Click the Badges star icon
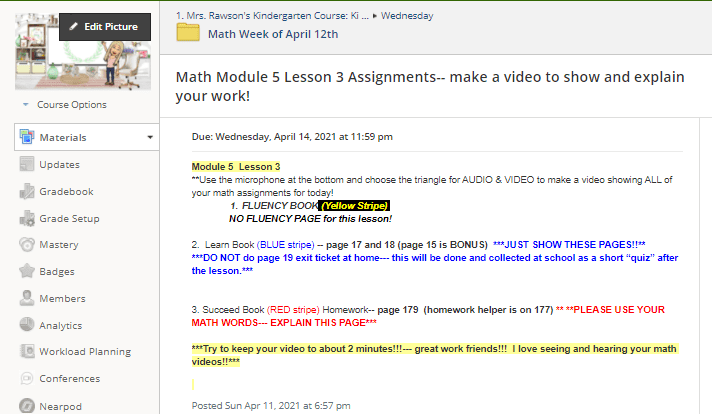712x414 pixels. pyautogui.click(x=27, y=271)
